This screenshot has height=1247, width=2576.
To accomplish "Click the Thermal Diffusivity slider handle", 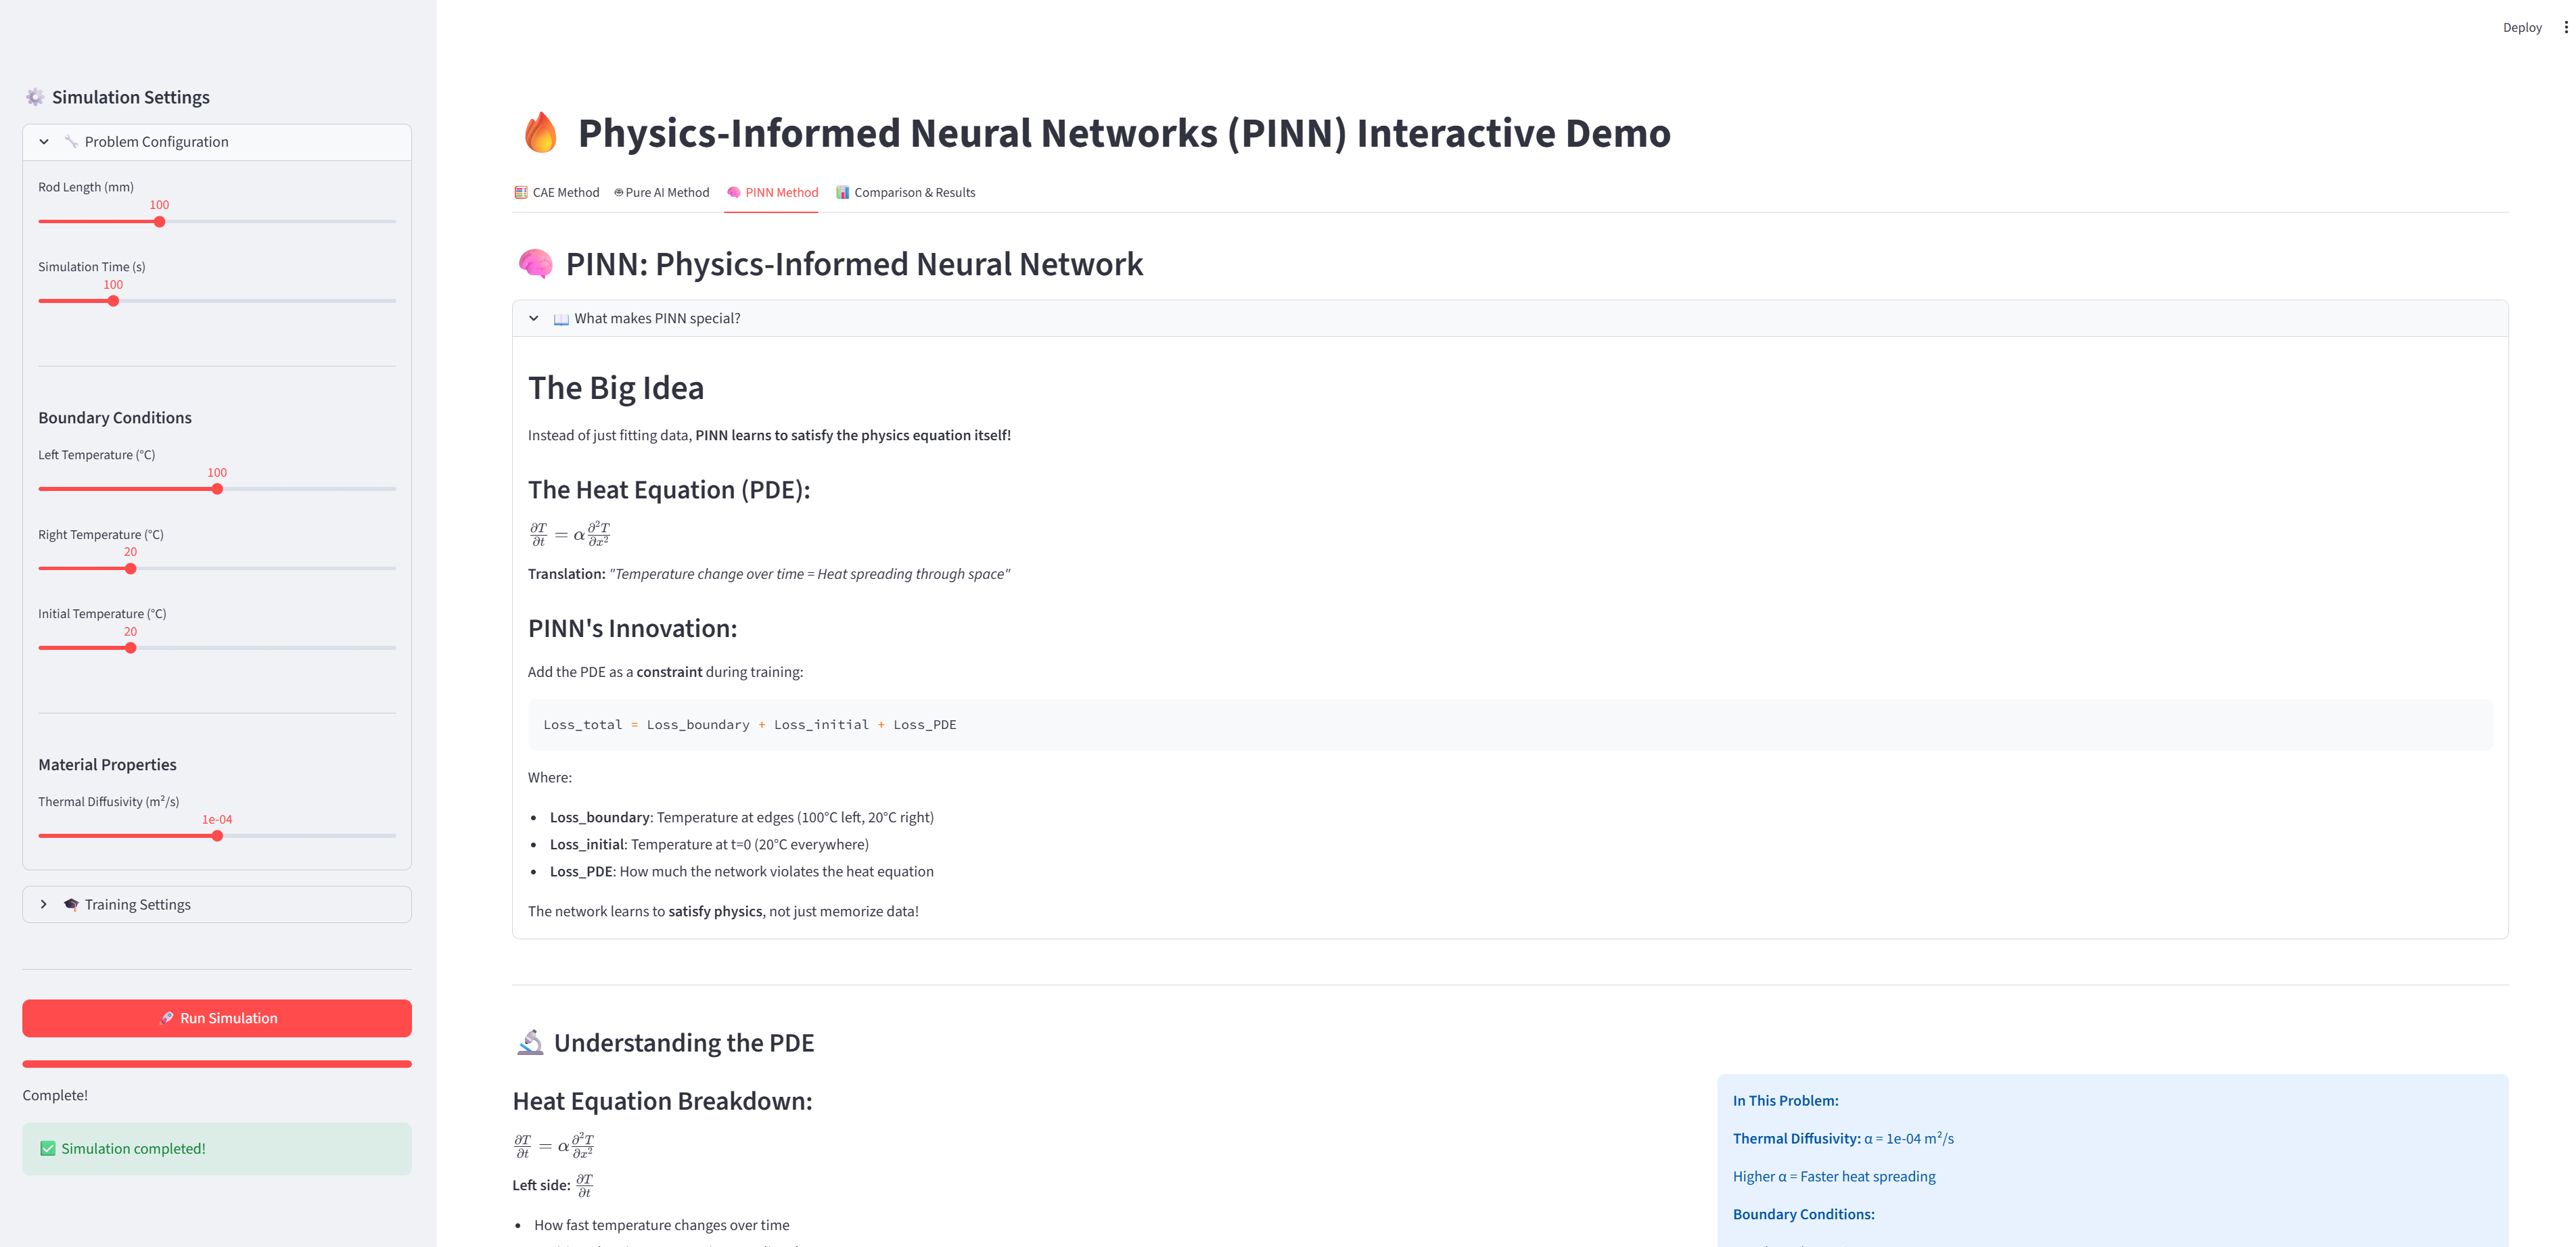I will [x=217, y=836].
